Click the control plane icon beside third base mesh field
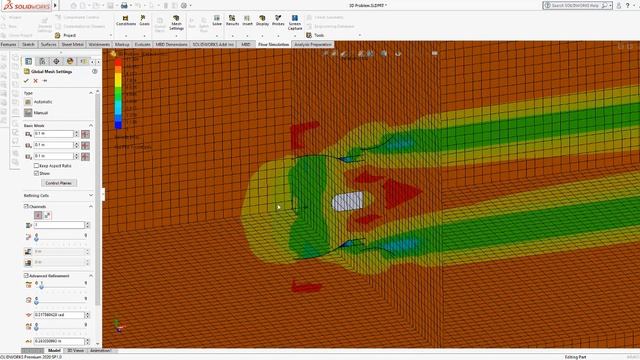This screenshot has height=360, width=640. [85, 156]
